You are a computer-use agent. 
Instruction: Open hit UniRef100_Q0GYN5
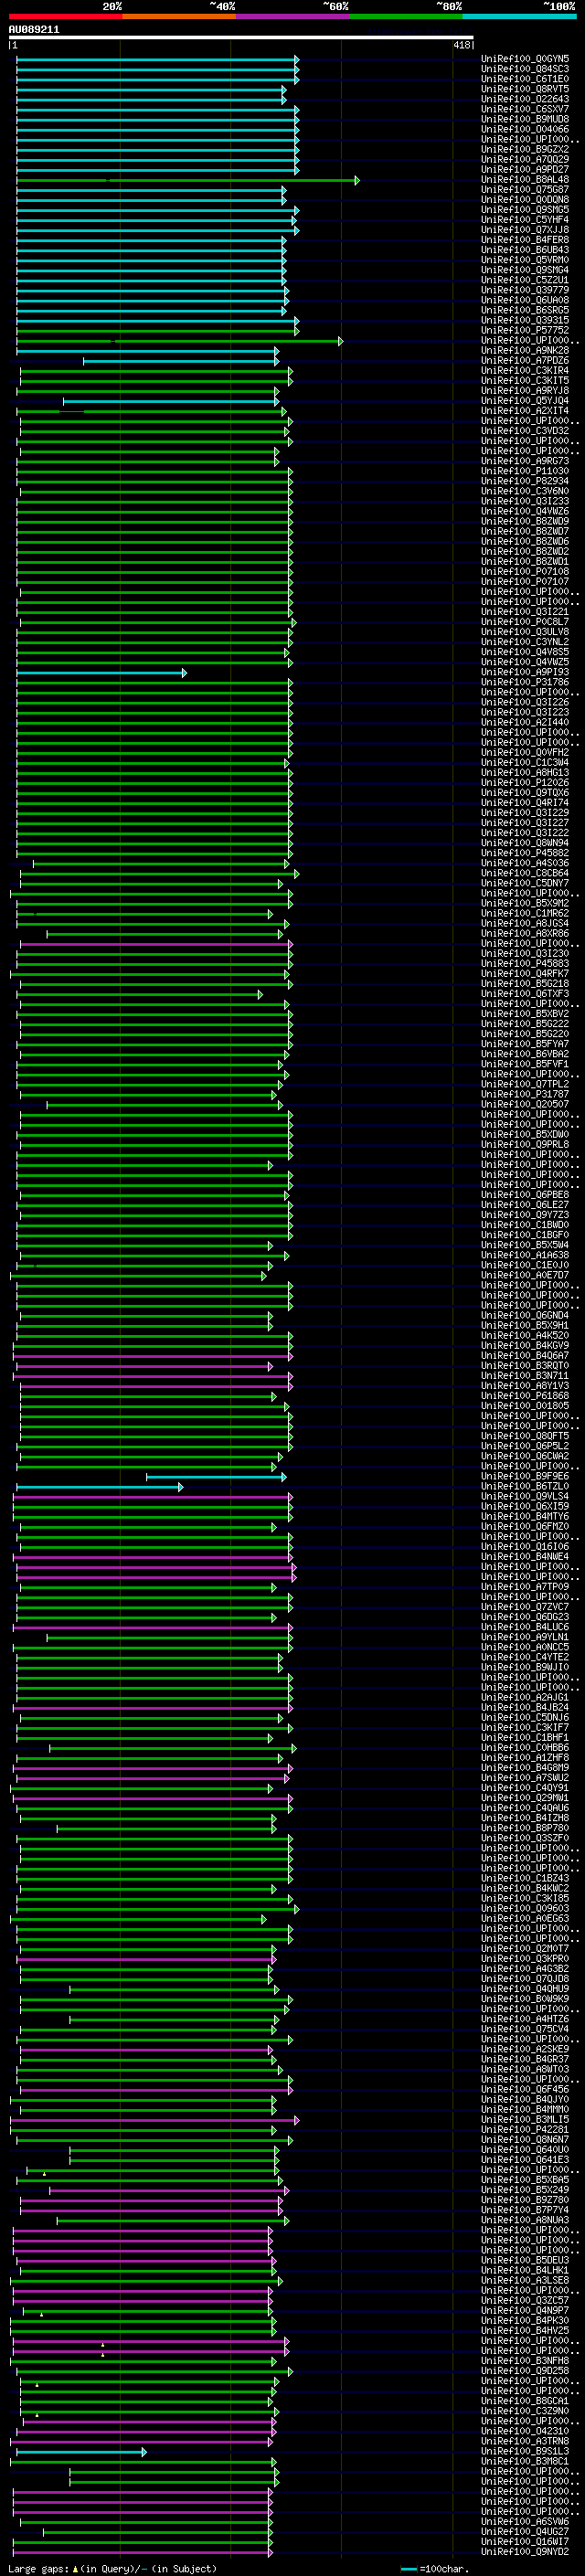[x=525, y=59]
